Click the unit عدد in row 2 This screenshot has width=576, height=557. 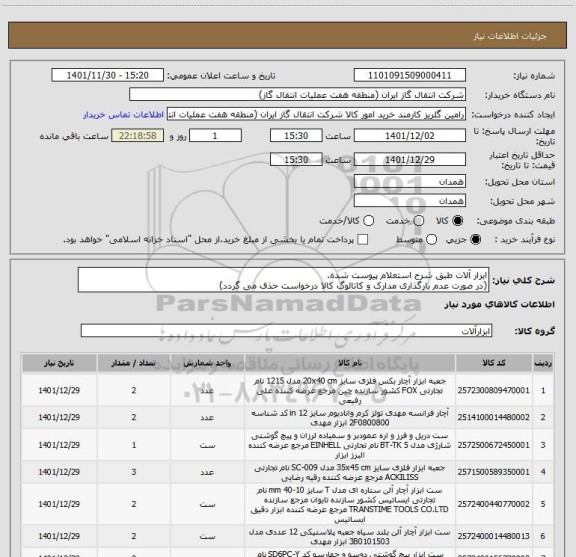207,417
